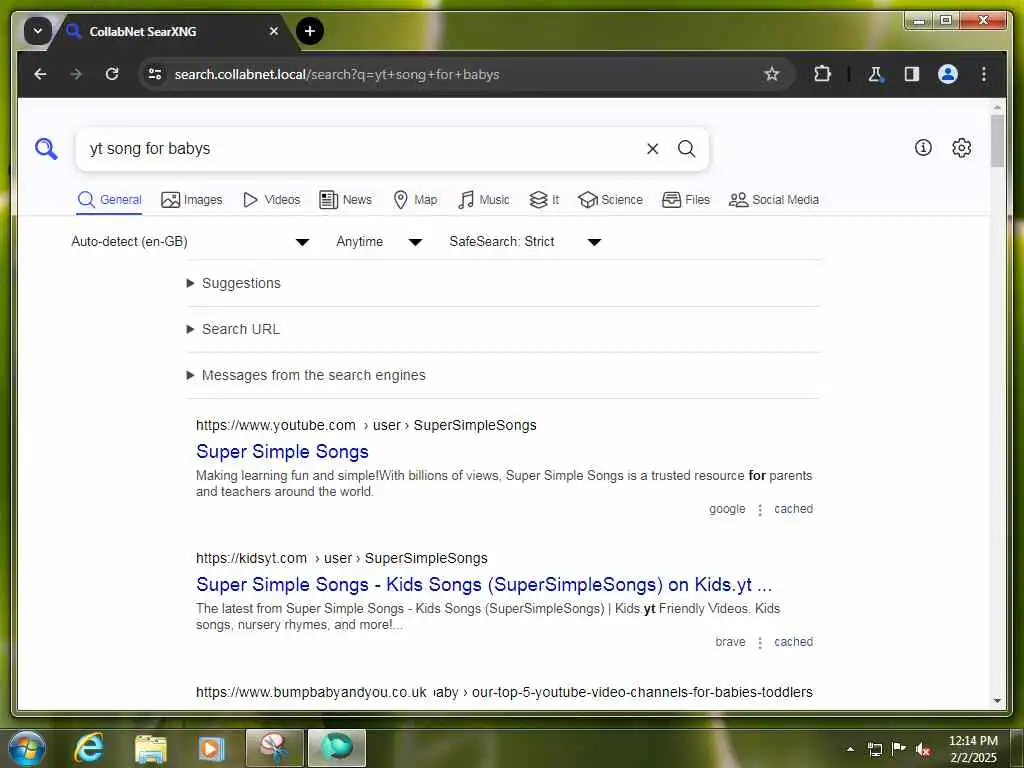The width and height of the screenshot is (1024, 768).
Task: Clear the search query with X
Action: (x=652, y=149)
